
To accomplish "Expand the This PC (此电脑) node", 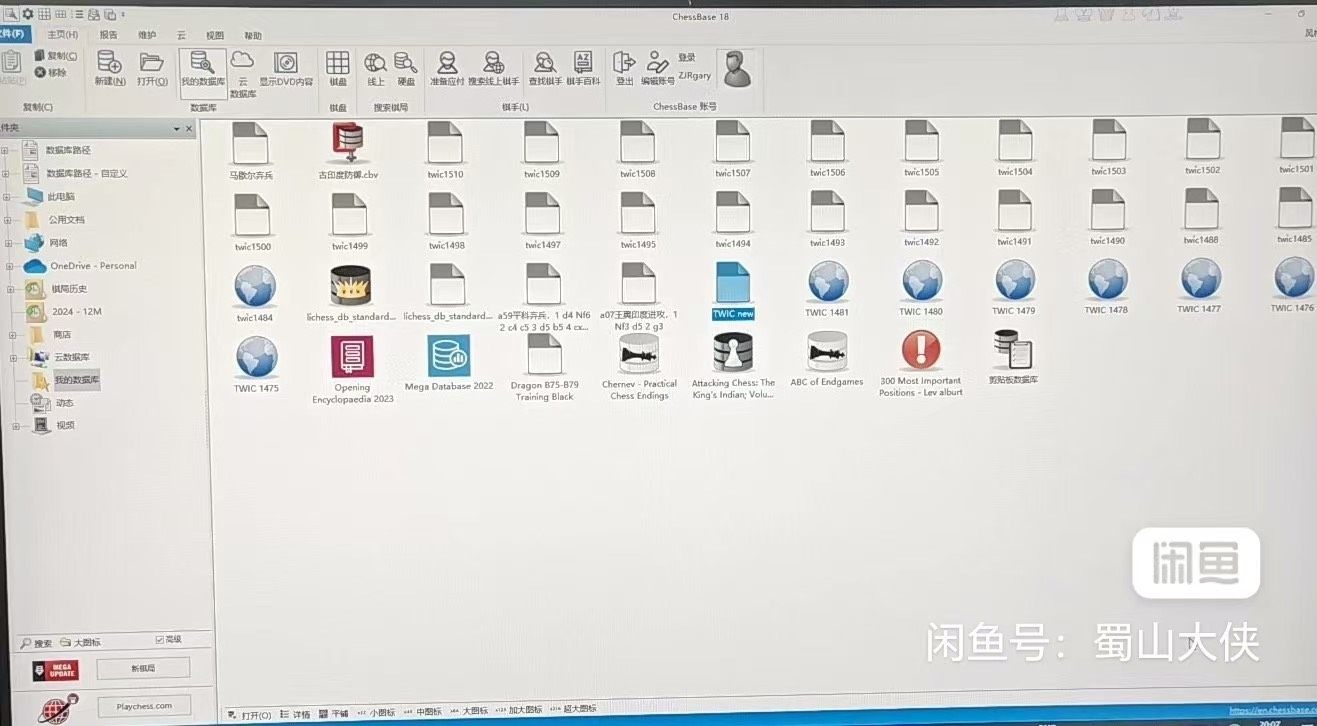I will pos(6,197).
